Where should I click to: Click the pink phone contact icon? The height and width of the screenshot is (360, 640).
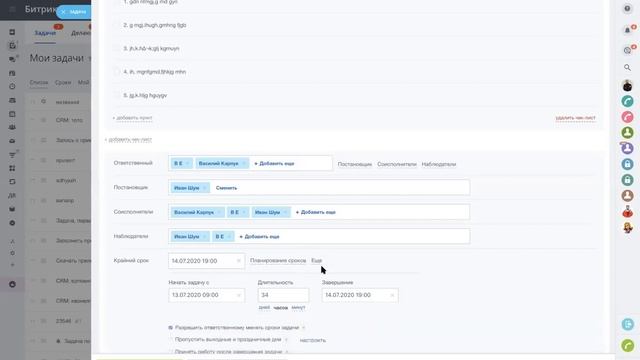627,117
